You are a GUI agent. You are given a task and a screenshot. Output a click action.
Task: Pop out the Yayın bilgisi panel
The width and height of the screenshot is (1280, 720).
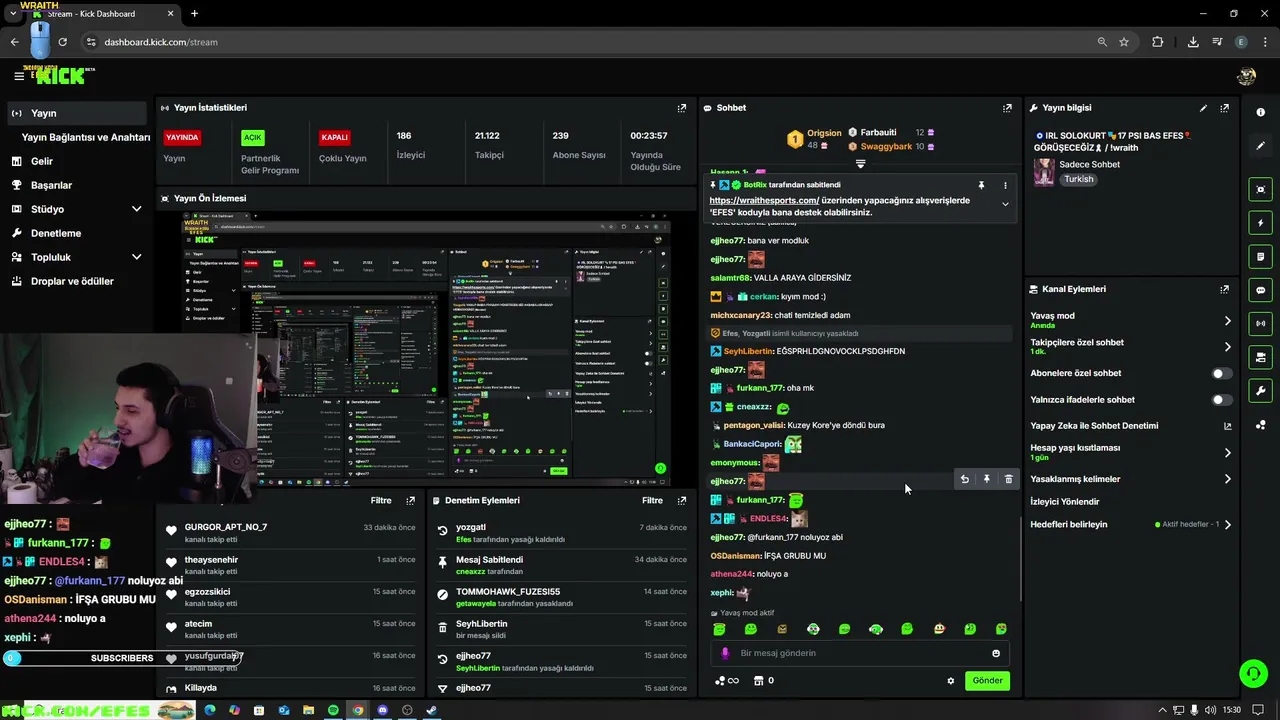[1224, 108]
